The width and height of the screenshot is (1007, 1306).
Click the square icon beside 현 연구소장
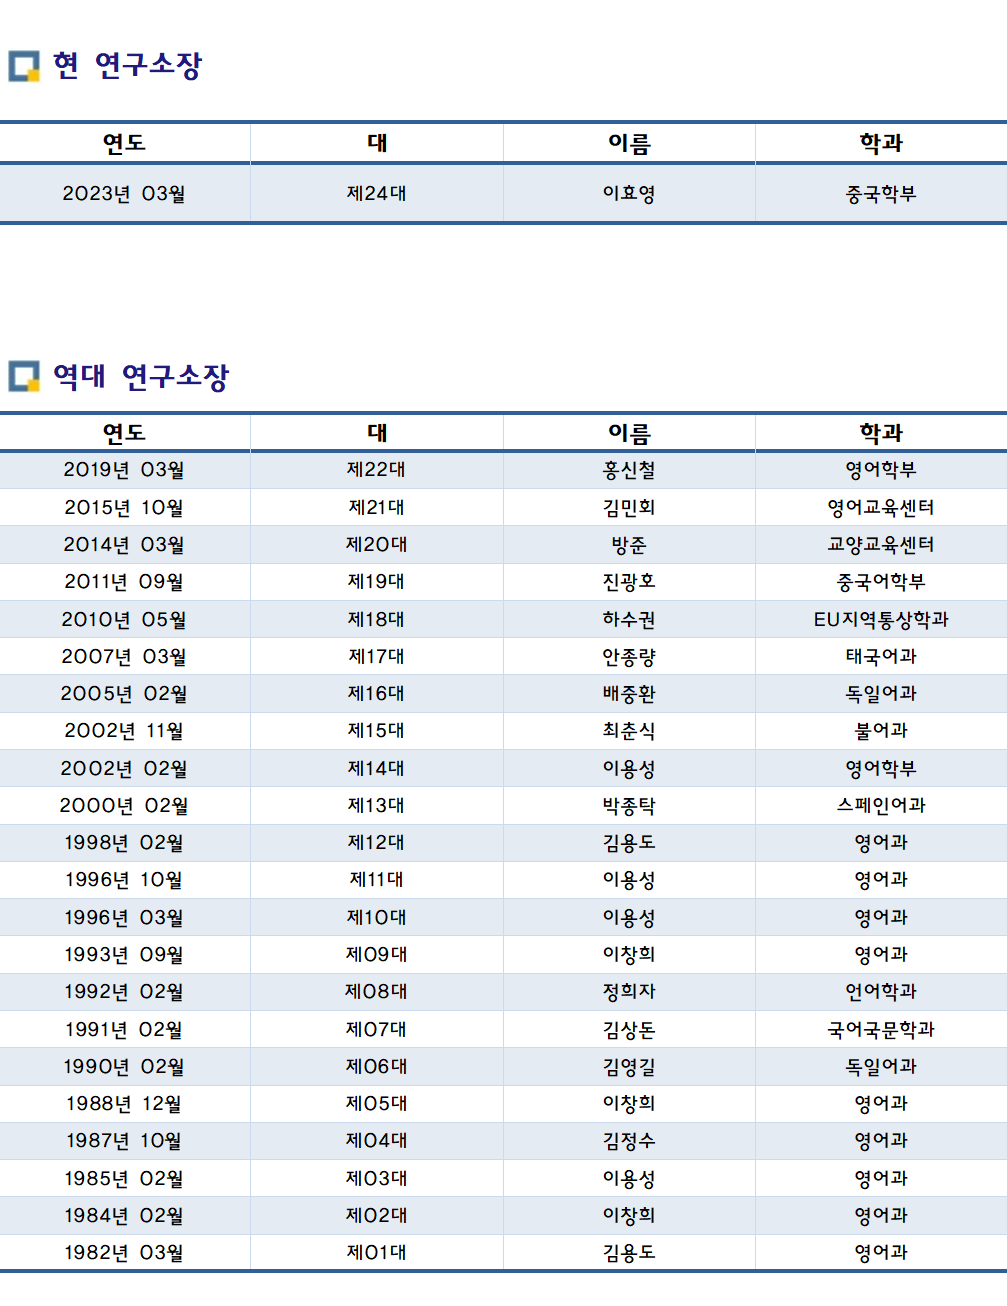pos(24,66)
